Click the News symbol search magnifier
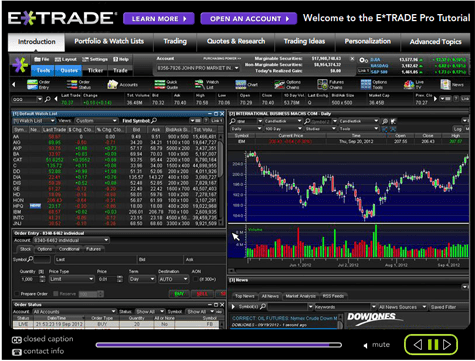This screenshot has height=361, width=475. point(263,306)
